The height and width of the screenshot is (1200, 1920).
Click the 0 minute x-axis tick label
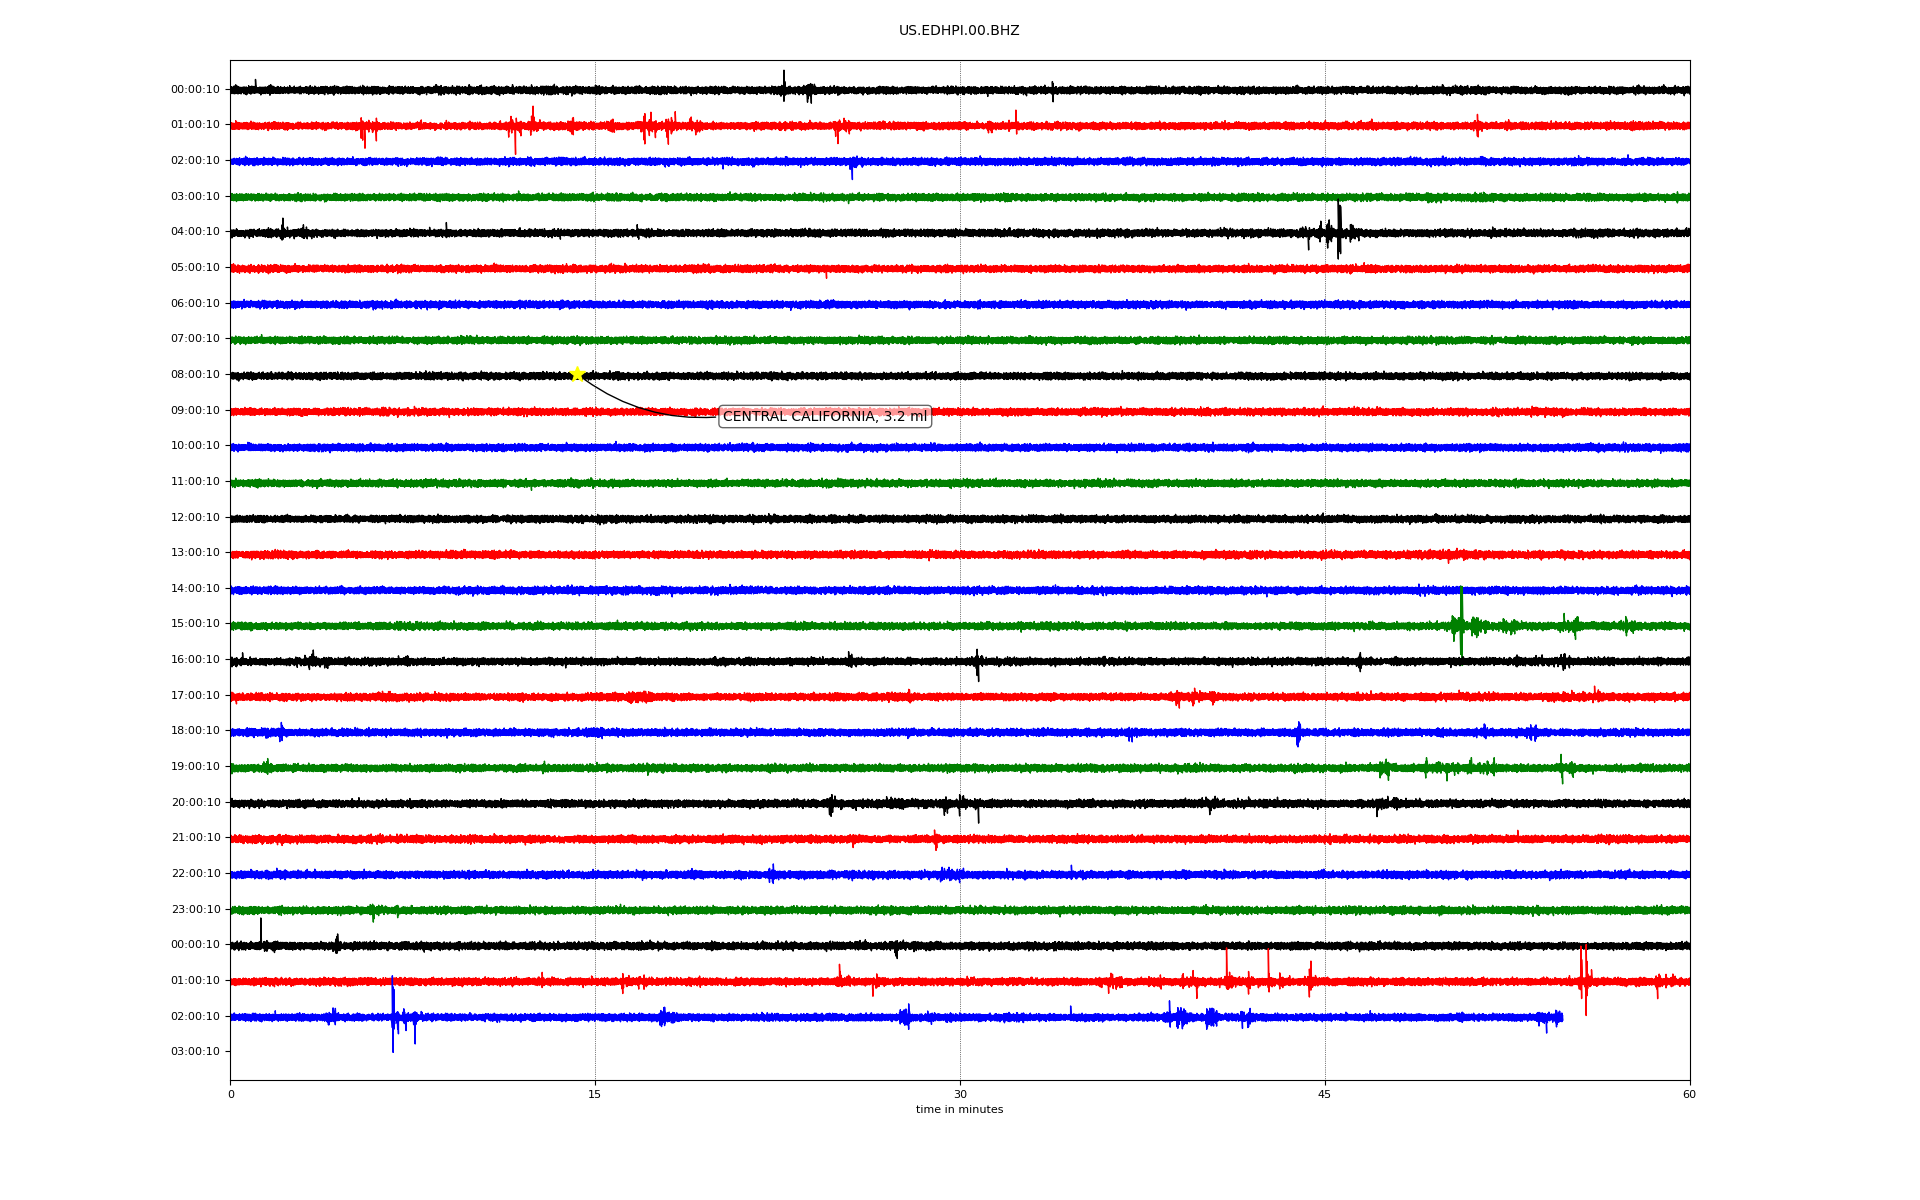tap(231, 1094)
